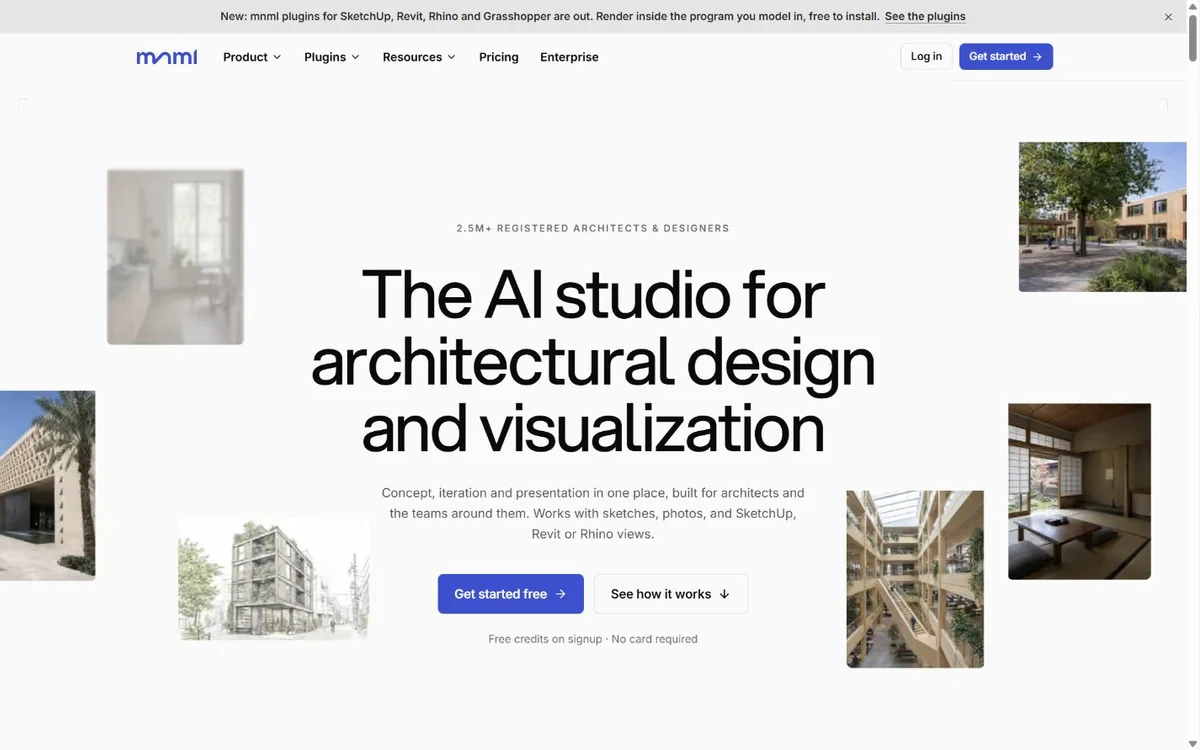1200x750 pixels.
Task: View the atrium interior render image
Action: (x=915, y=579)
